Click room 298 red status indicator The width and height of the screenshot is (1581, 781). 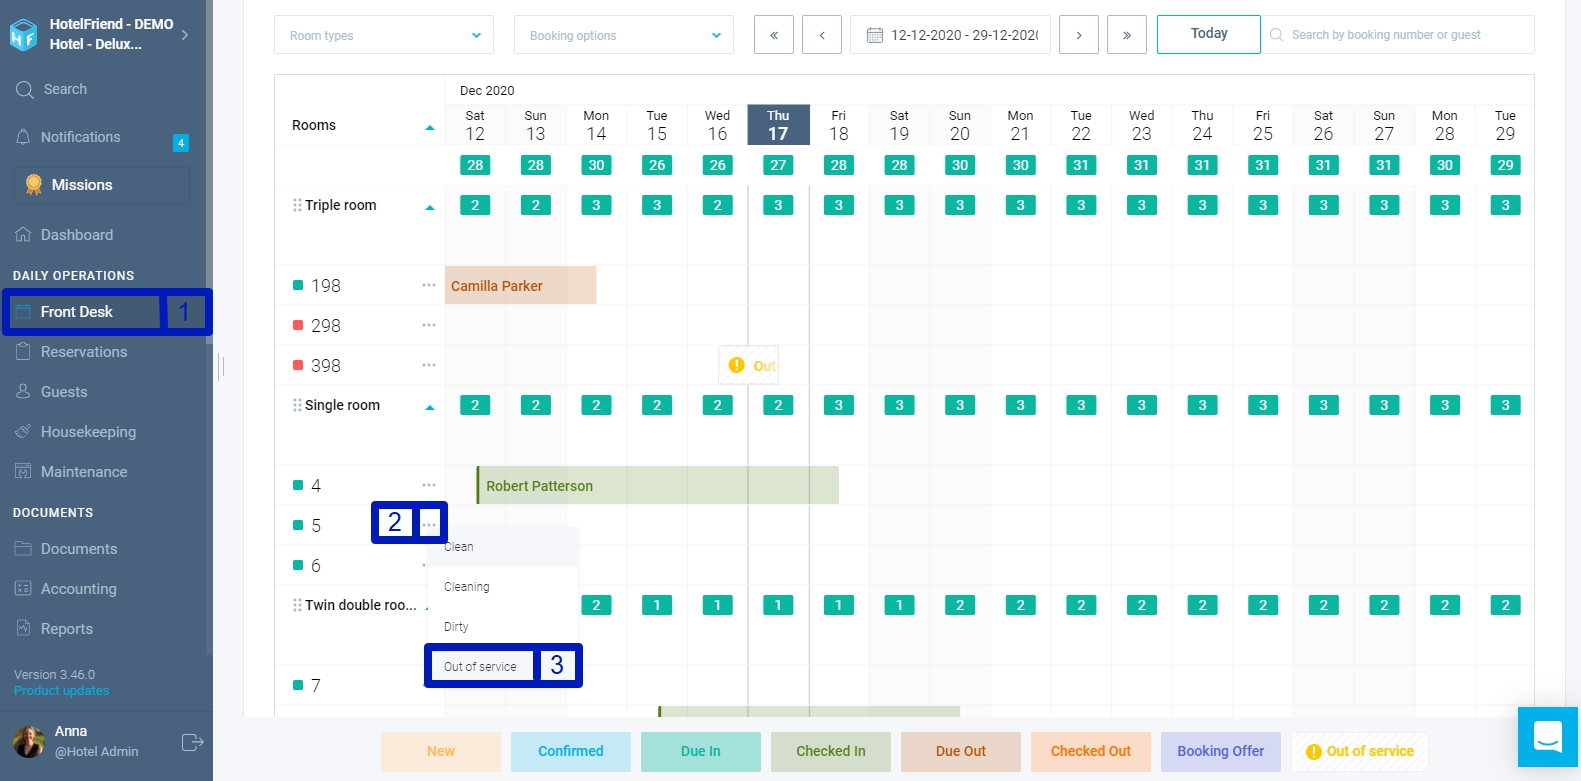click(x=297, y=325)
